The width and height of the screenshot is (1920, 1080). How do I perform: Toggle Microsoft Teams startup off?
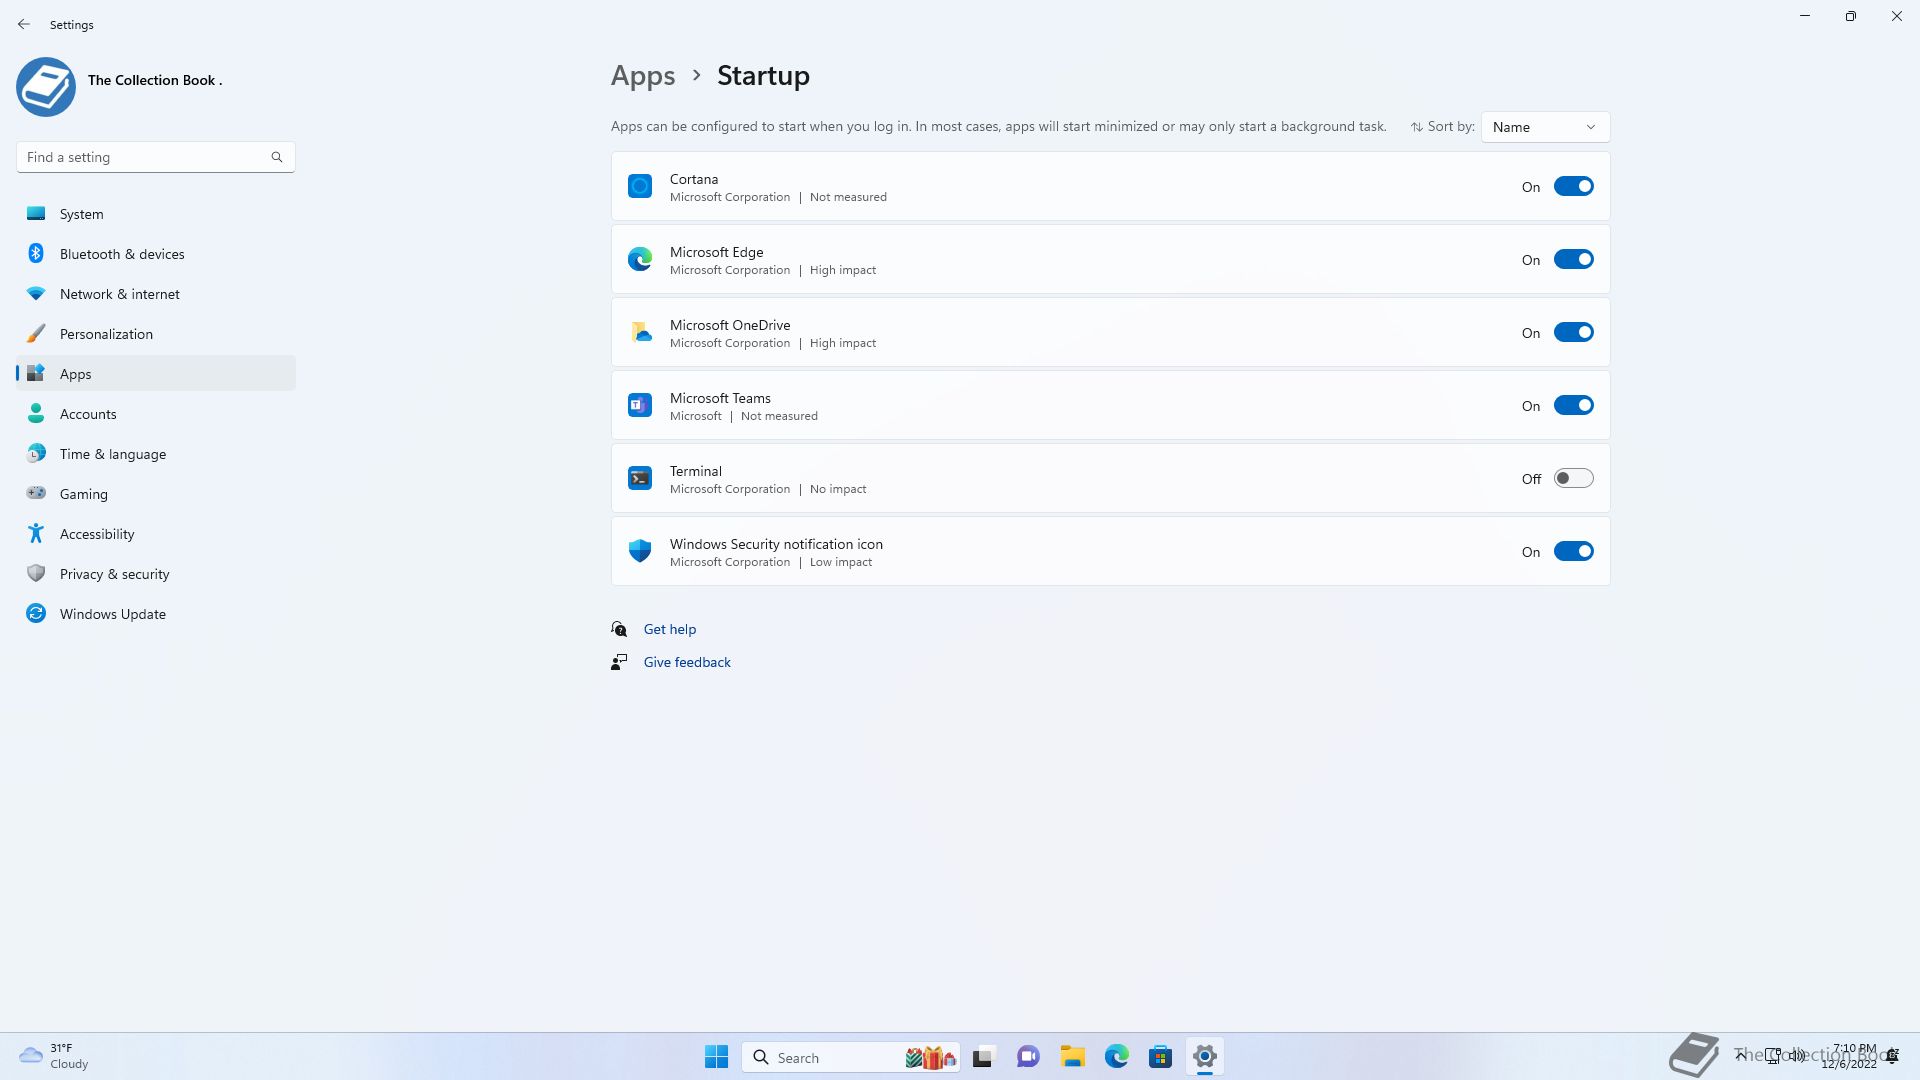(1573, 405)
